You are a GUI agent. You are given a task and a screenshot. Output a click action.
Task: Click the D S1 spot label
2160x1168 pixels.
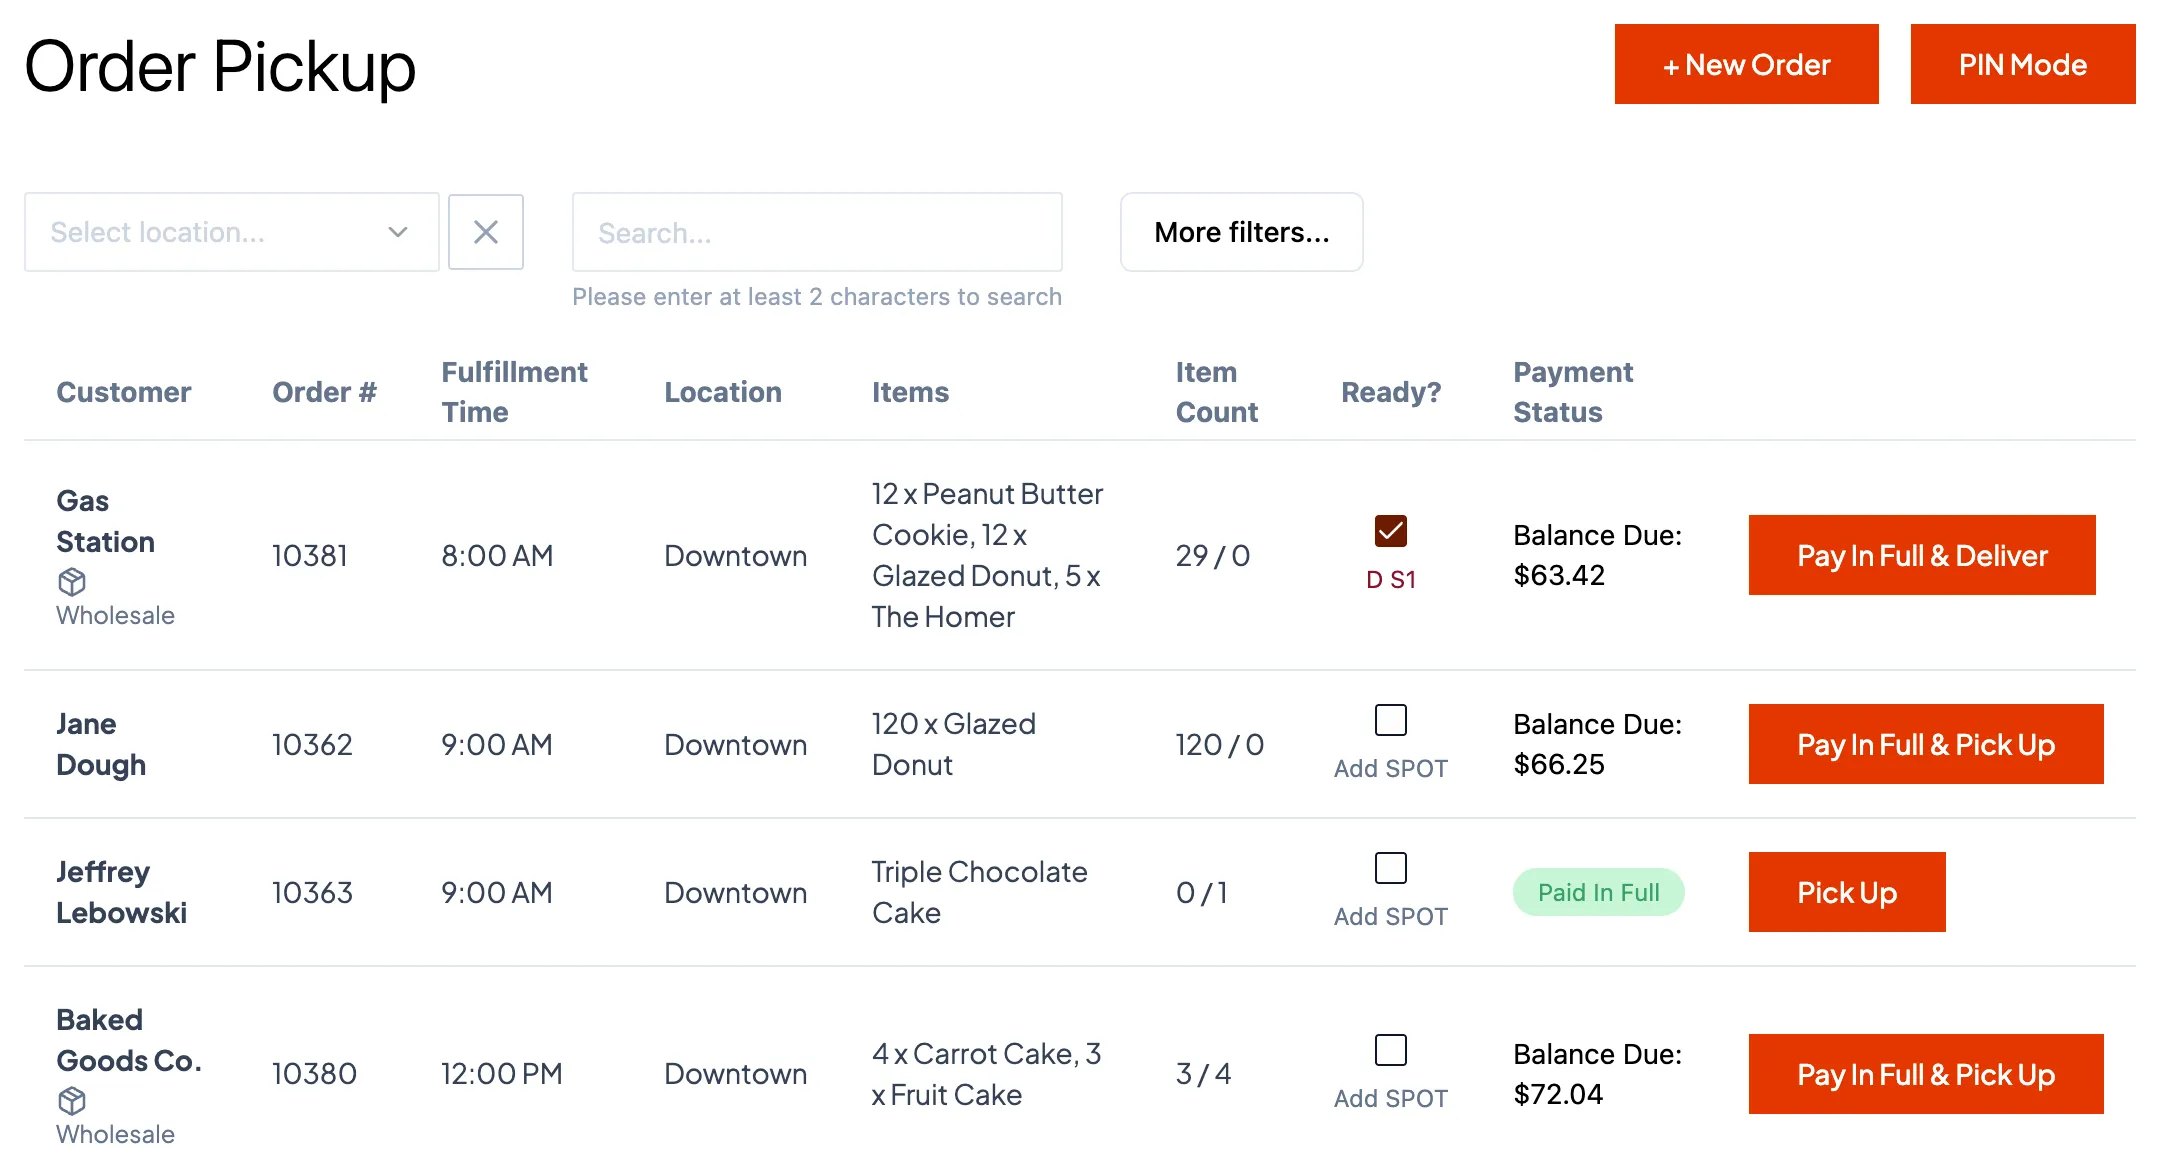1390,580
